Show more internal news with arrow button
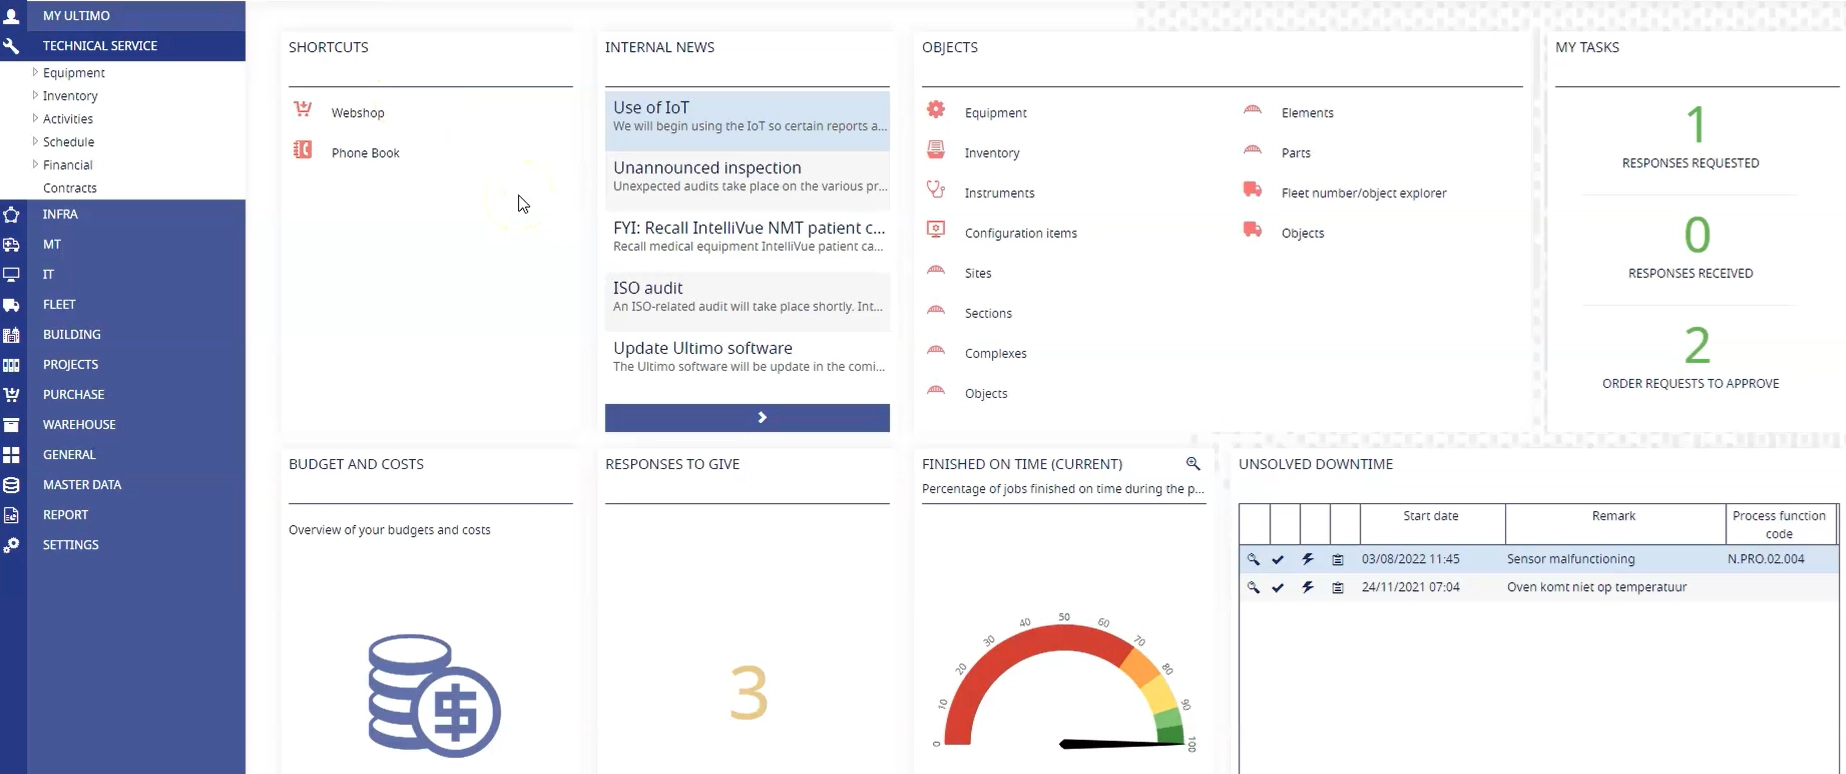This screenshot has height=774, width=1846. click(747, 418)
